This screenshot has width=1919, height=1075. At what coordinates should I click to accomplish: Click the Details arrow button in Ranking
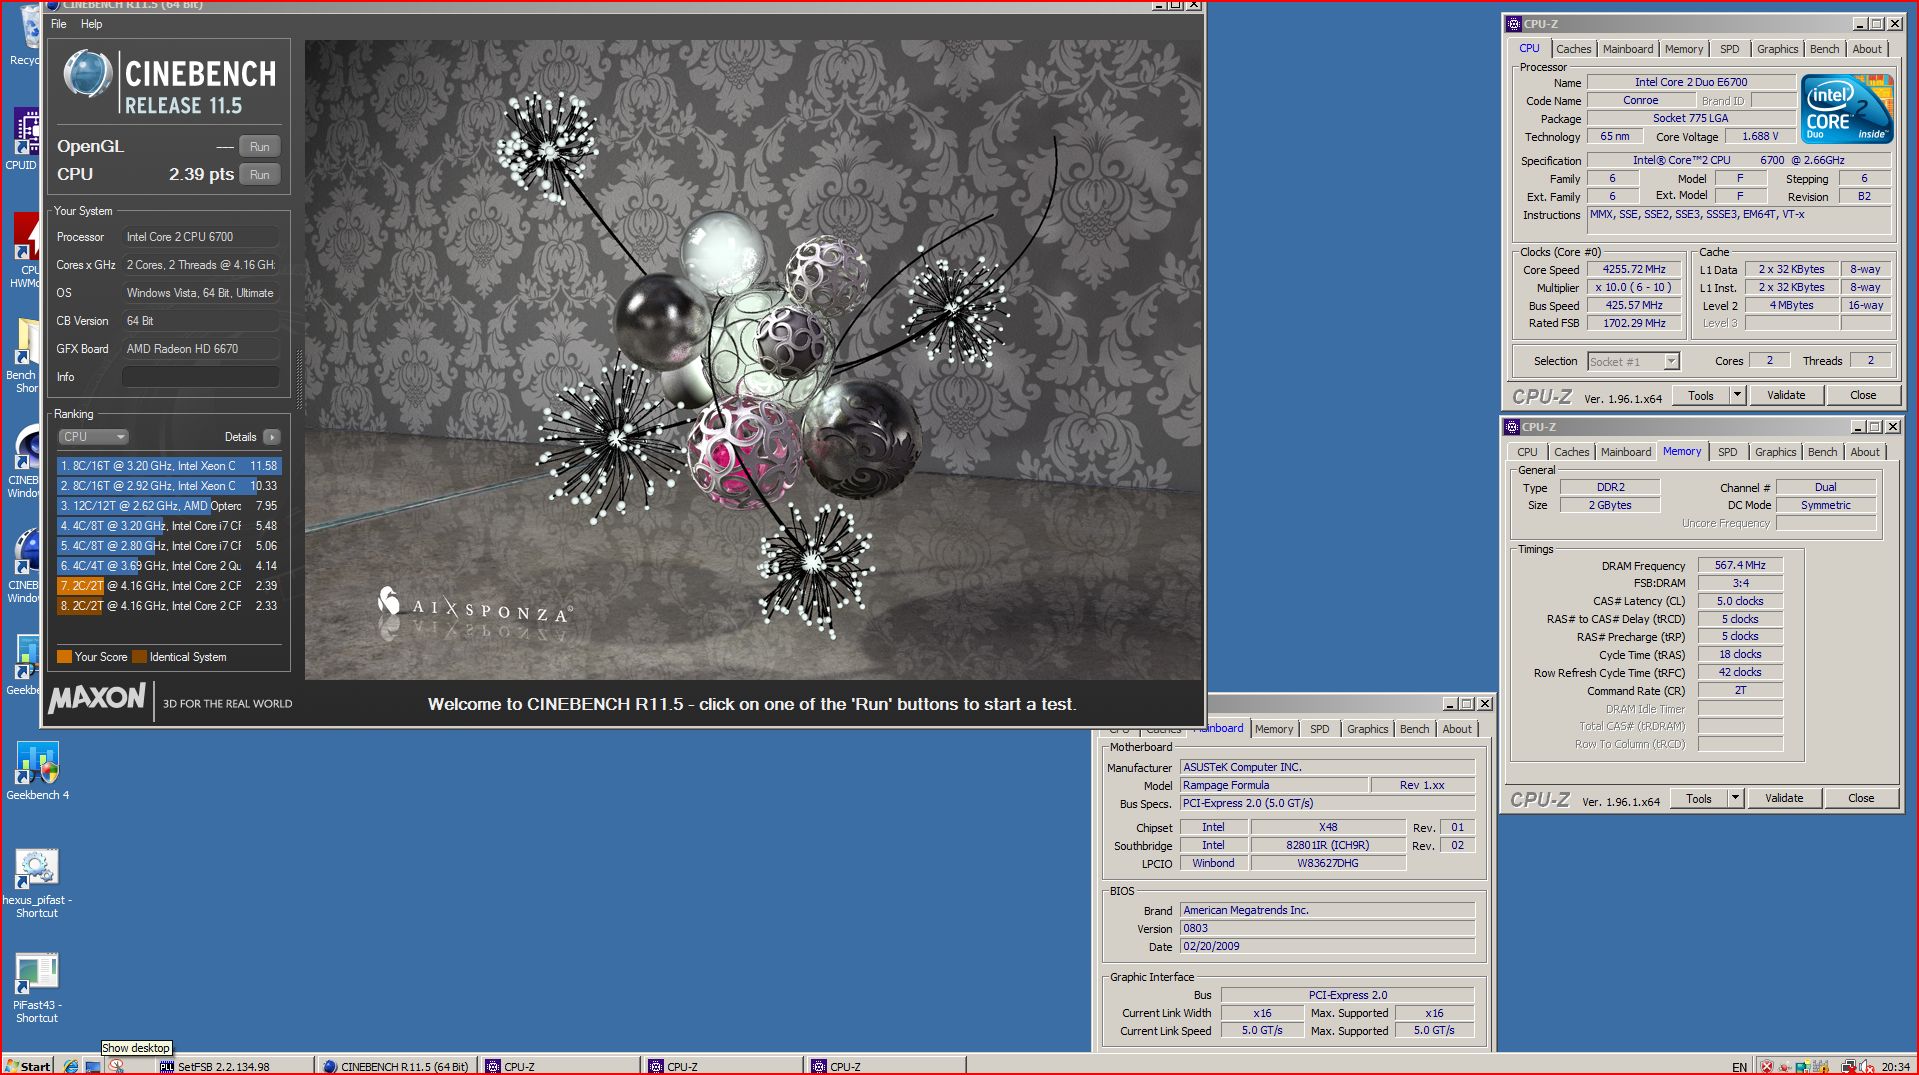(271, 437)
